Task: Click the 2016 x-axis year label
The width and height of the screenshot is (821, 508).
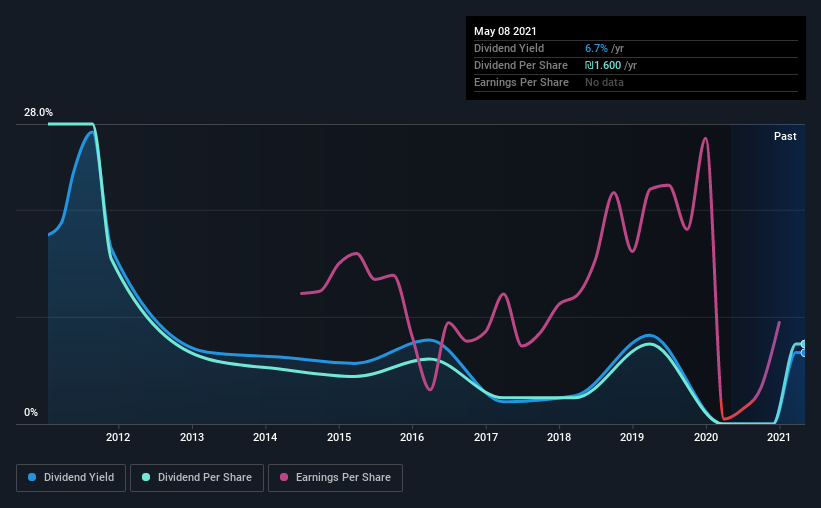Action: (x=413, y=437)
